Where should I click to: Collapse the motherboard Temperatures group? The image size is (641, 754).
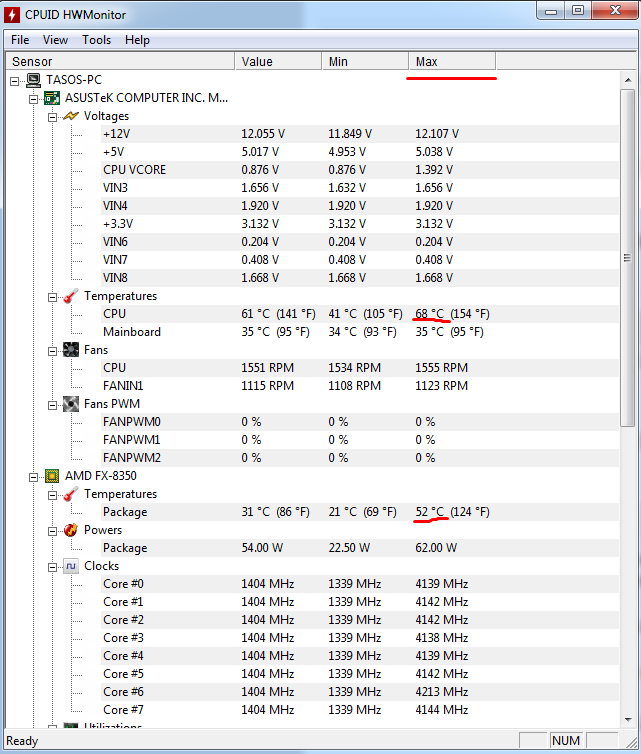pos(52,297)
